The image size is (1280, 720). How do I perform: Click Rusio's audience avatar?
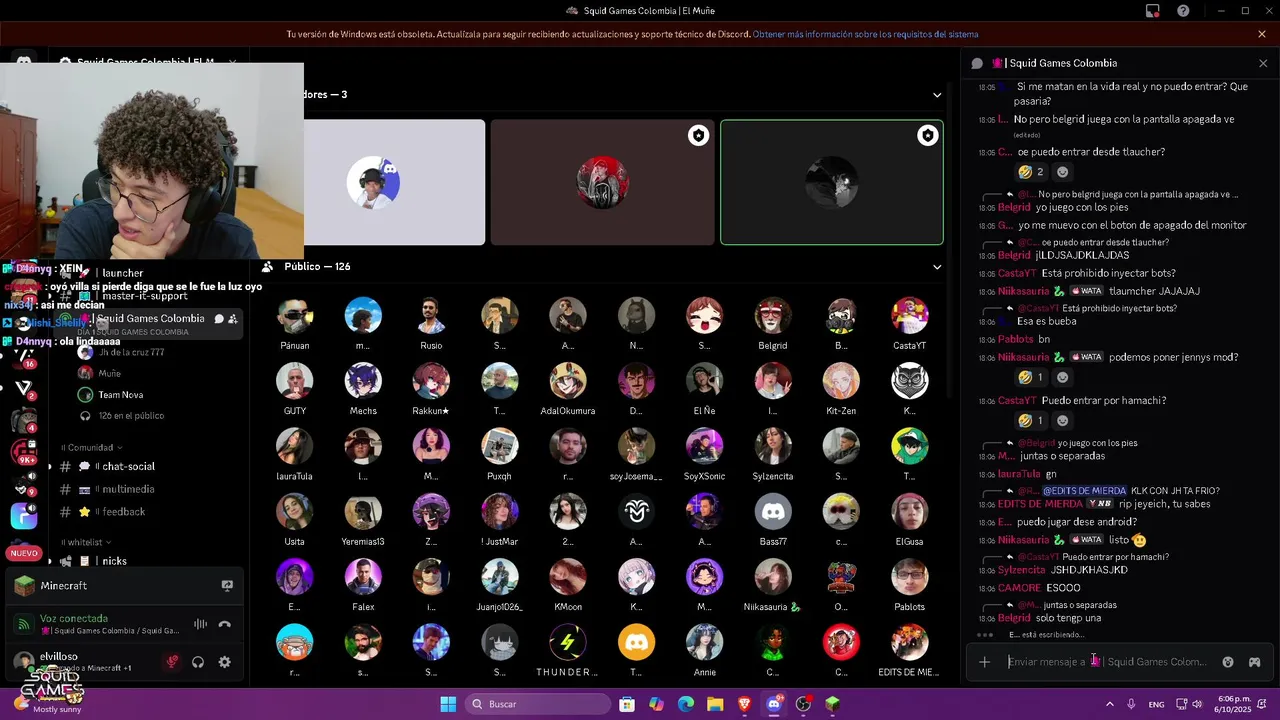tap(431, 316)
